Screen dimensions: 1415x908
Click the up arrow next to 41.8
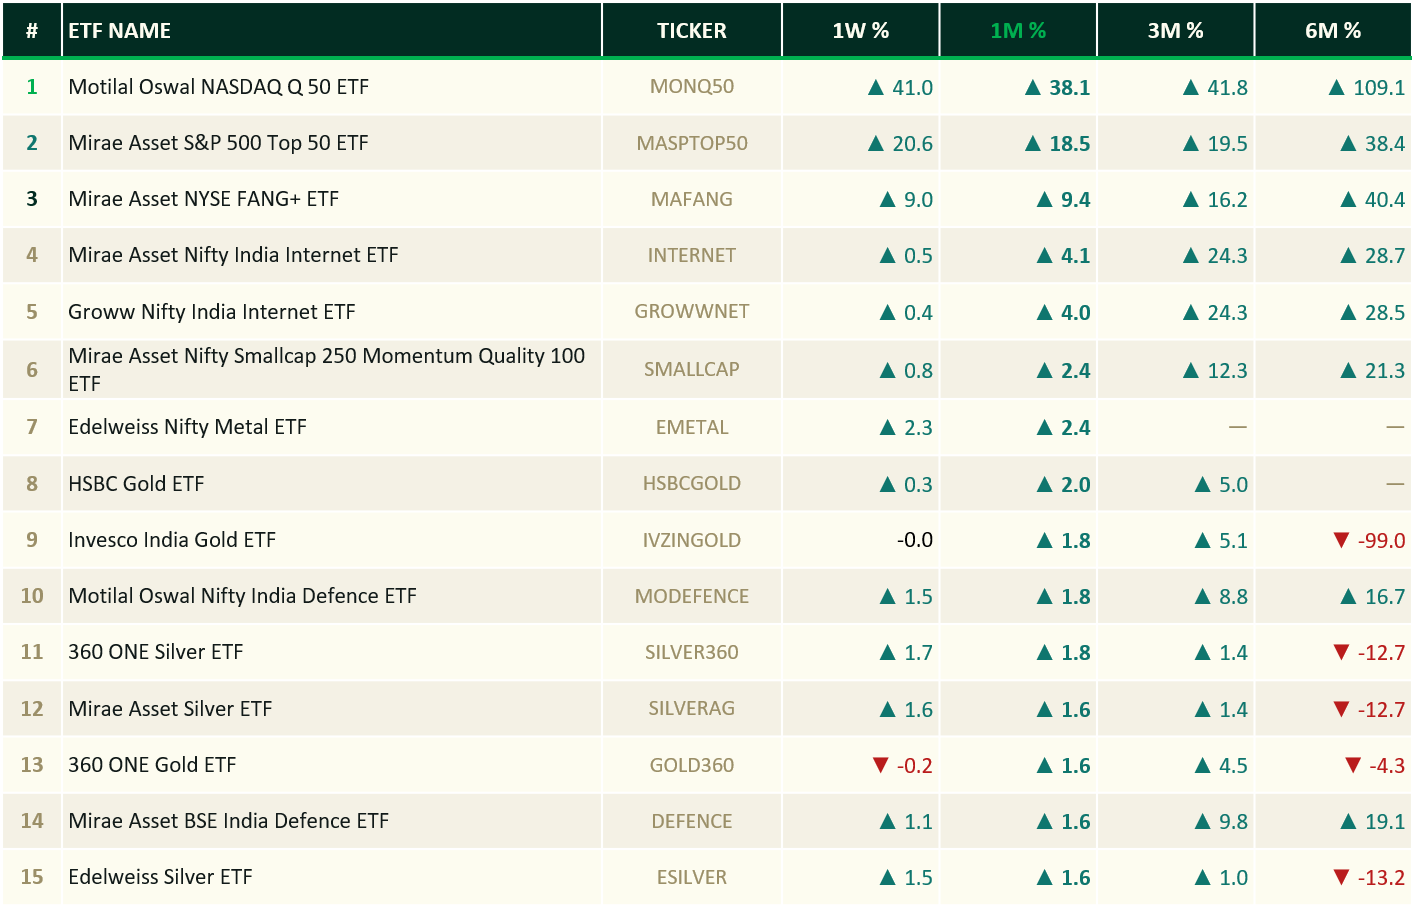click(1191, 88)
